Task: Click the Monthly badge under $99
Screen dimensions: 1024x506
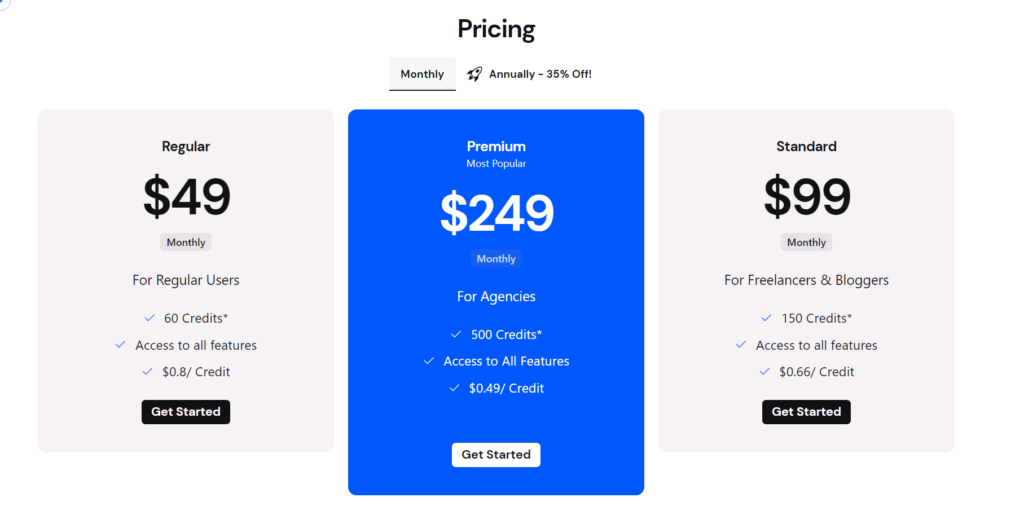Action: pos(807,242)
